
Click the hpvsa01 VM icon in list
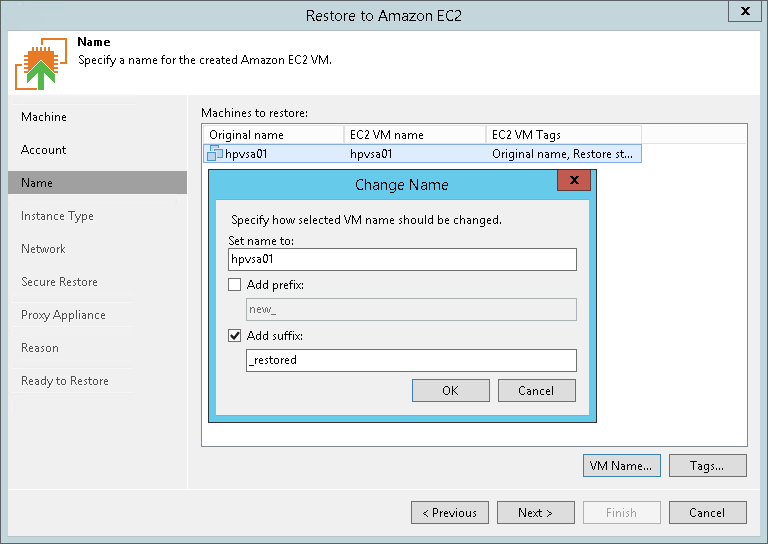214,154
